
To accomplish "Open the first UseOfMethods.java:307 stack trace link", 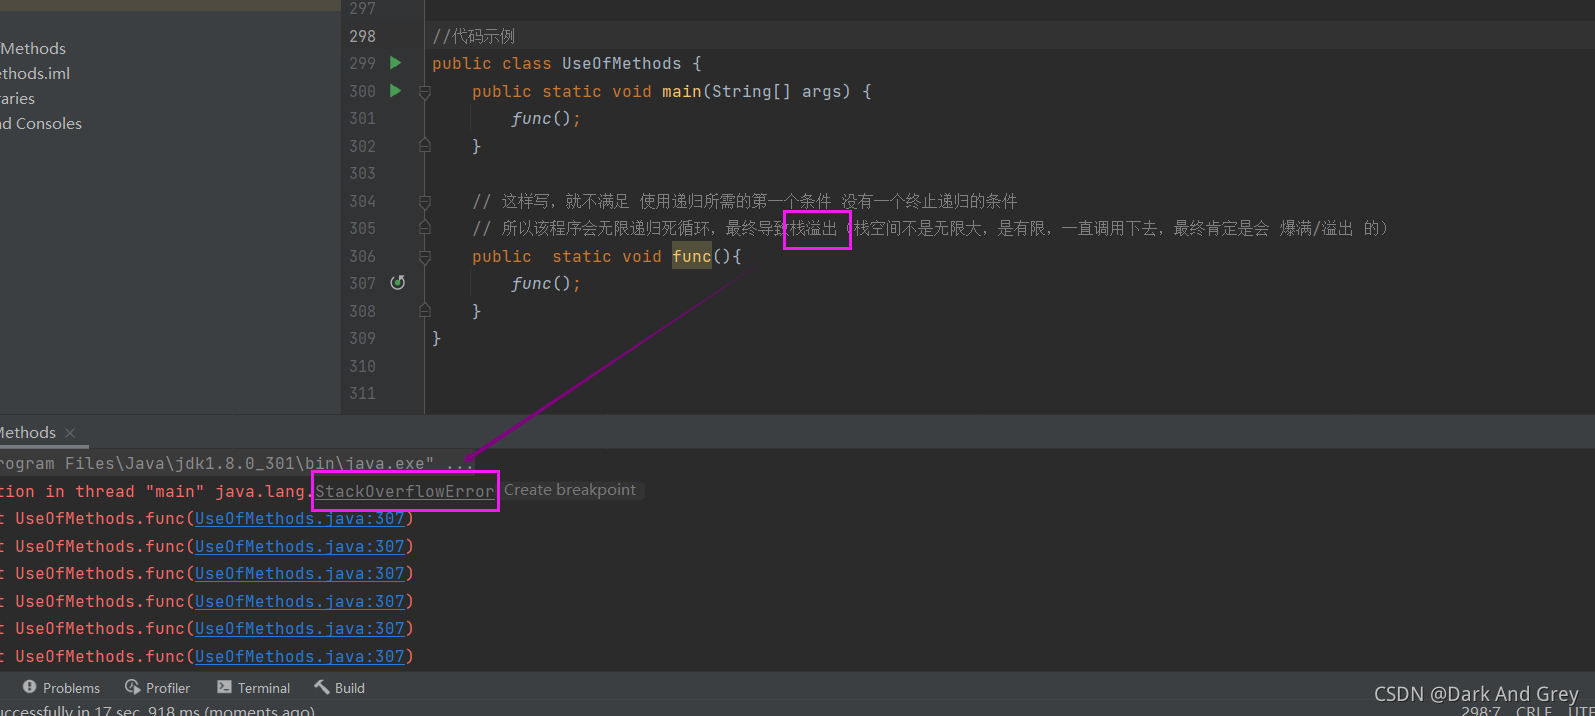I will tap(299, 519).
